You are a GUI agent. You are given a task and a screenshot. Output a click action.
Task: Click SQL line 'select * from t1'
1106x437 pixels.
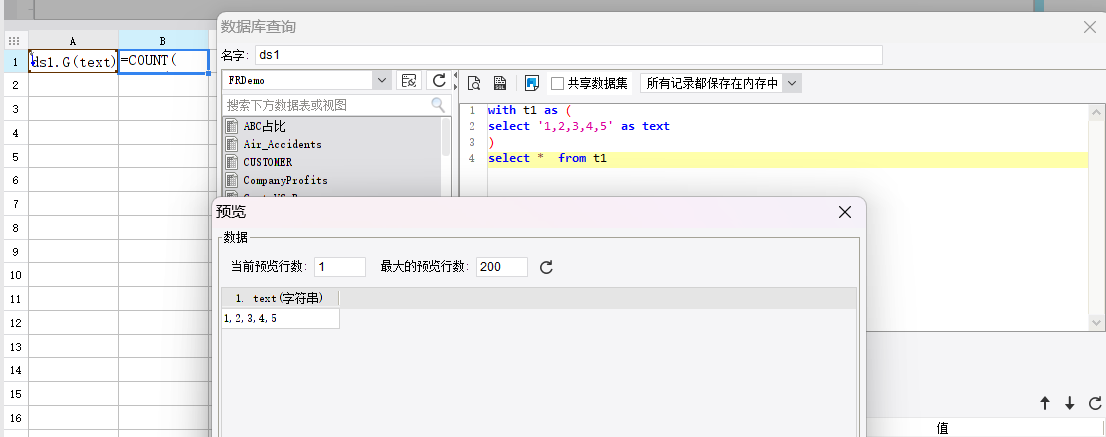point(547,159)
